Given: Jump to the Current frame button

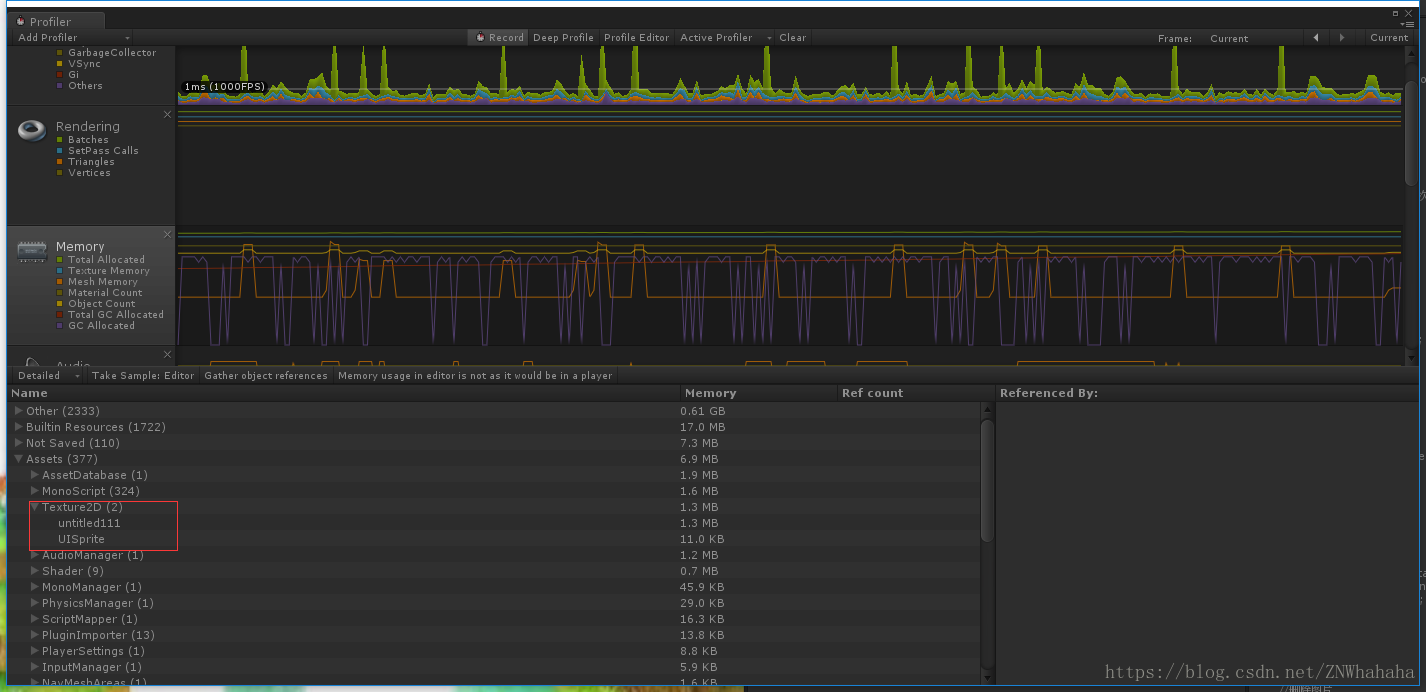Looking at the screenshot, I should tap(1389, 38).
